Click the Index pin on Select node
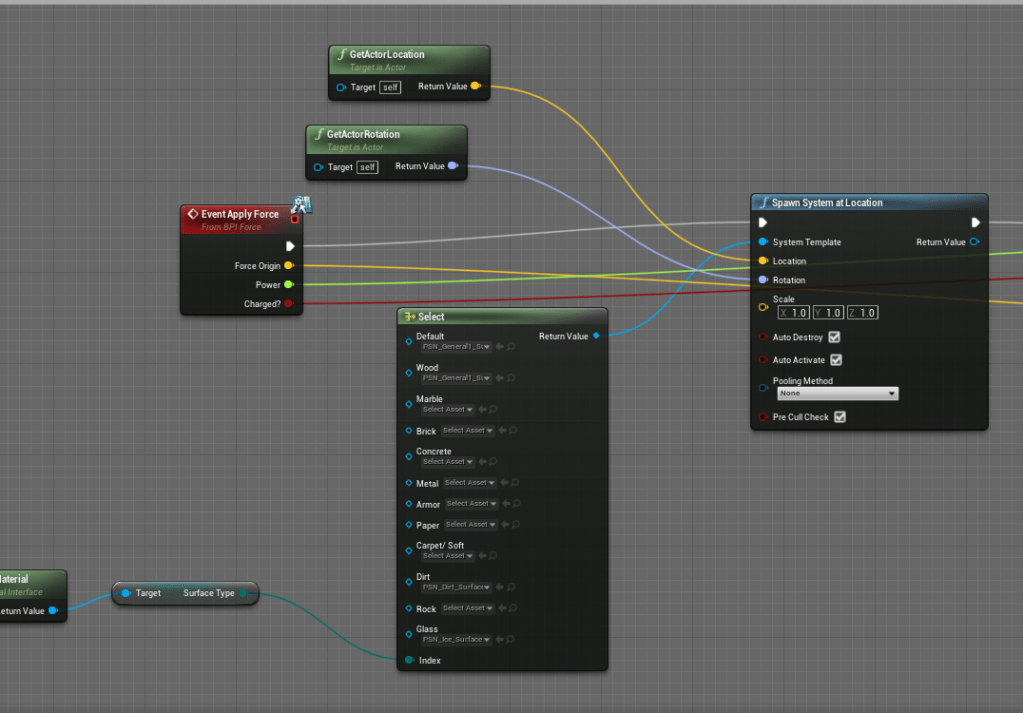 click(408, 660)
